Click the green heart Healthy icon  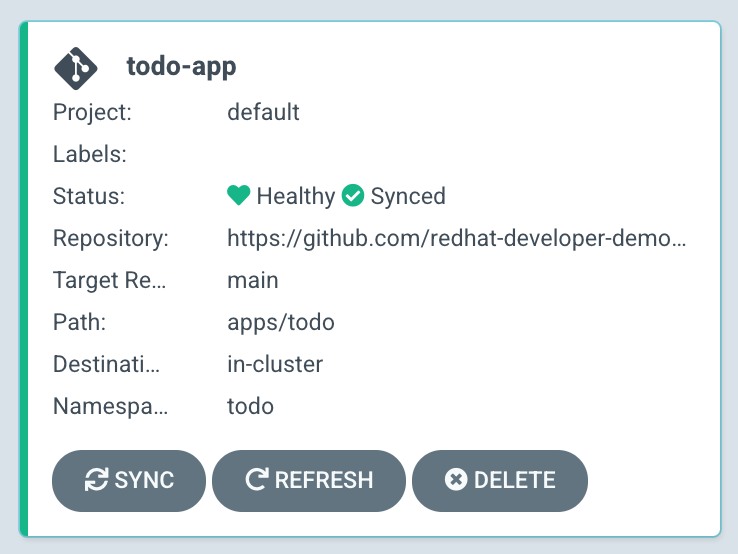coord(239,195)
